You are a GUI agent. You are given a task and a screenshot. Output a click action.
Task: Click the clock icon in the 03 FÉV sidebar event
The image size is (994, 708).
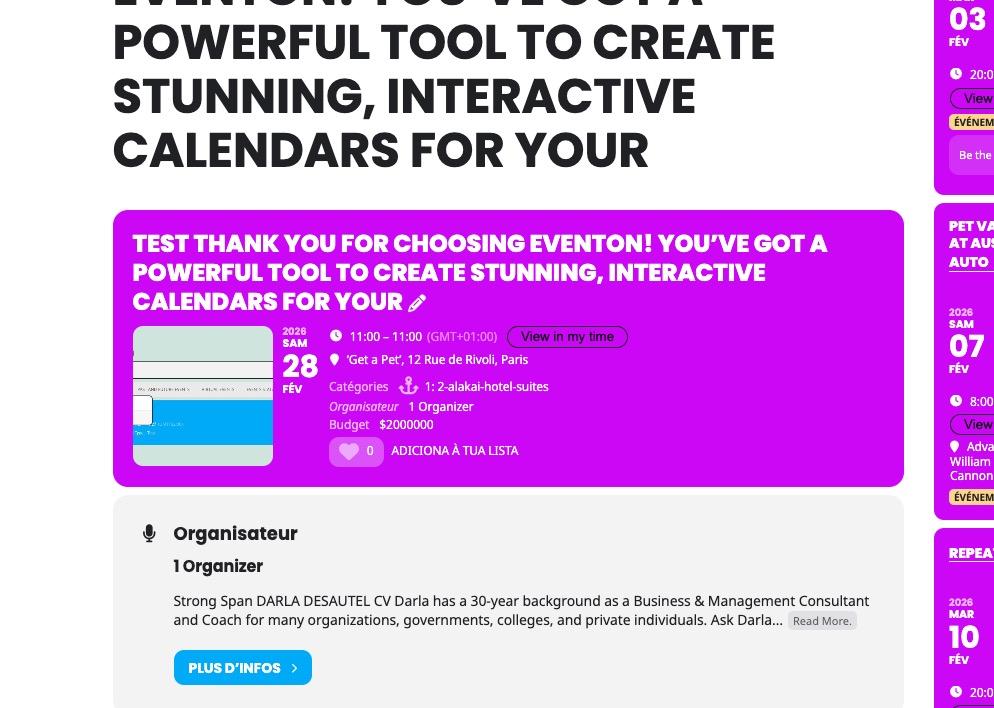(956, 74)
